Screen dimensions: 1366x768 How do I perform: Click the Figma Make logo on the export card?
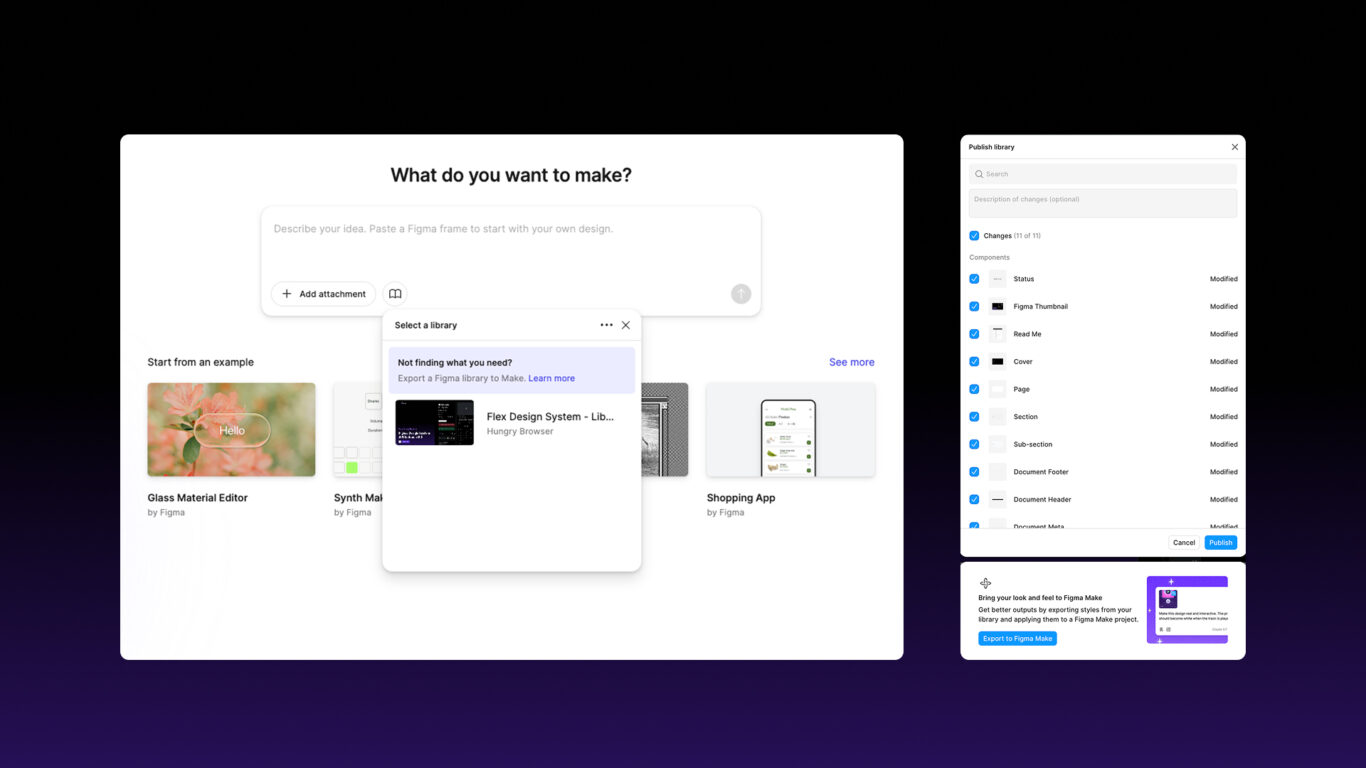click(x=986, y=583)
